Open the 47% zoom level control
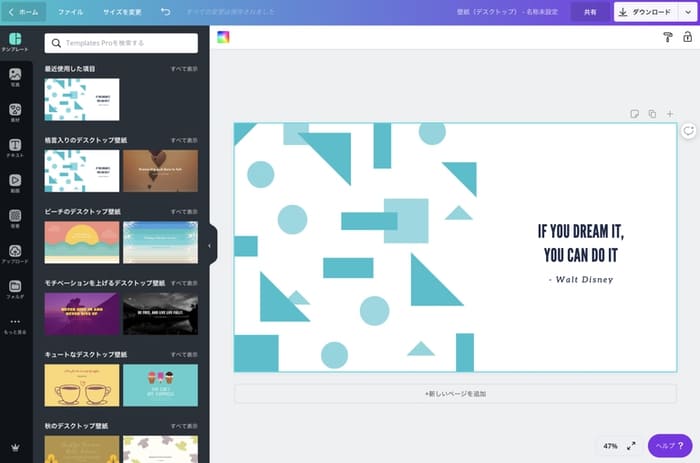This screenshot has height=463, width=700. click(610, 446)
